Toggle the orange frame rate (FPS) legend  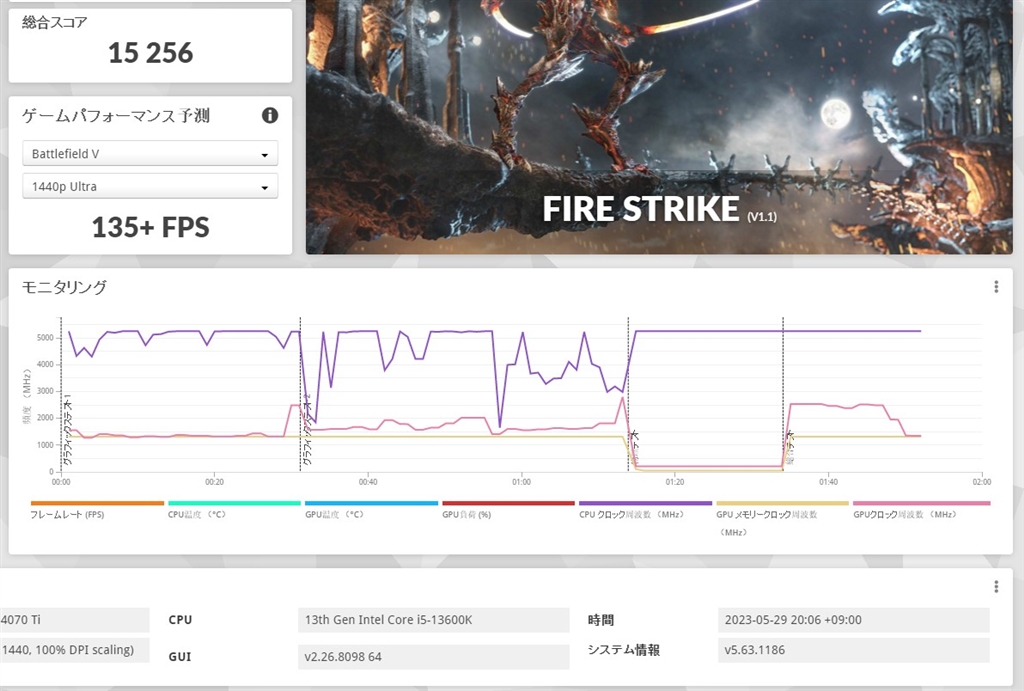[97, 509]
